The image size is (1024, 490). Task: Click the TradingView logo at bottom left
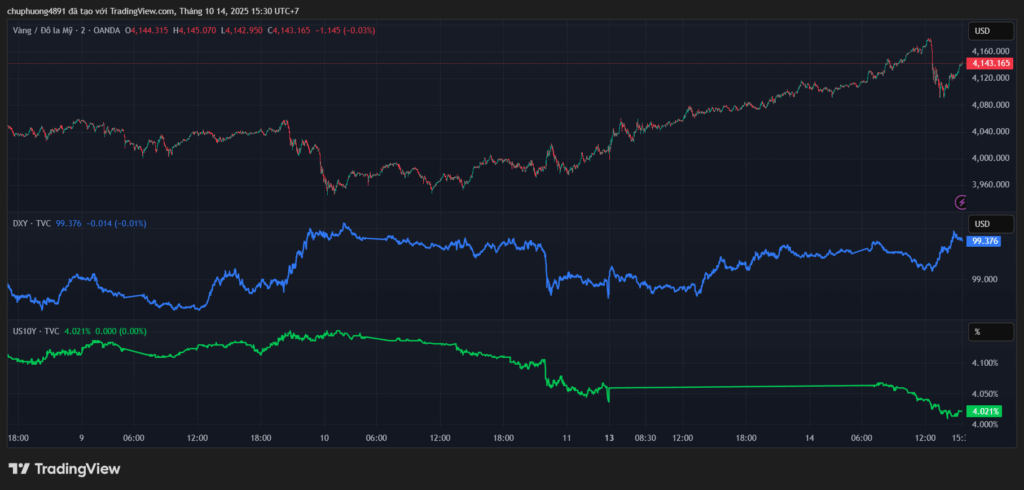(64, 468)
